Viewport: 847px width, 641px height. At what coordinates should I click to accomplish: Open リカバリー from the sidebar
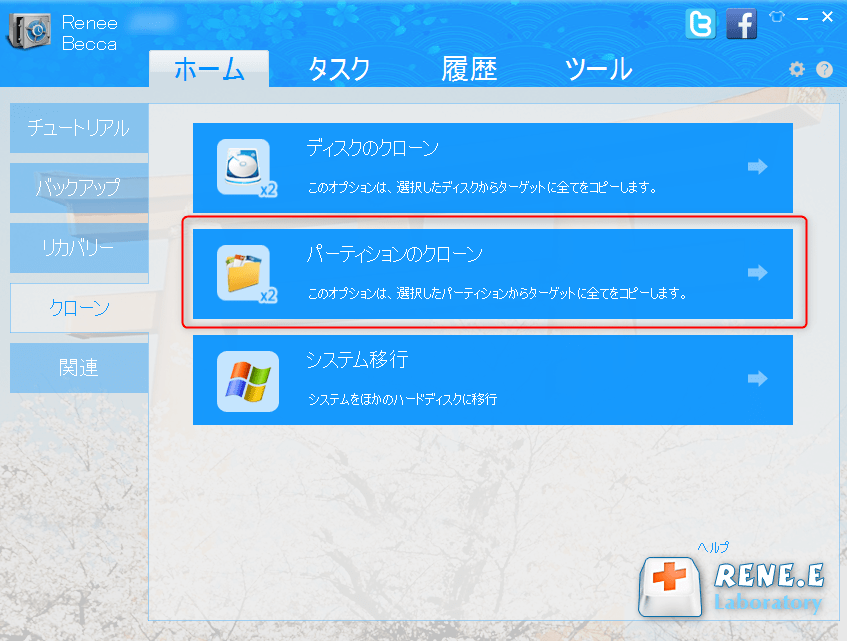[79, 248]
